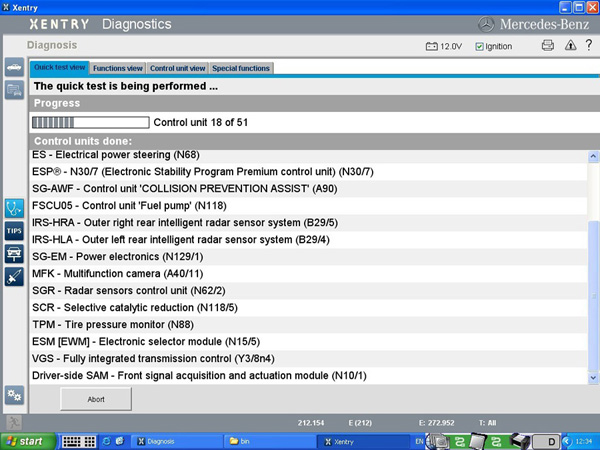Select ES - Electrical power steering (N68) row
The image size is (600, 450).
[x=308, y=155]
